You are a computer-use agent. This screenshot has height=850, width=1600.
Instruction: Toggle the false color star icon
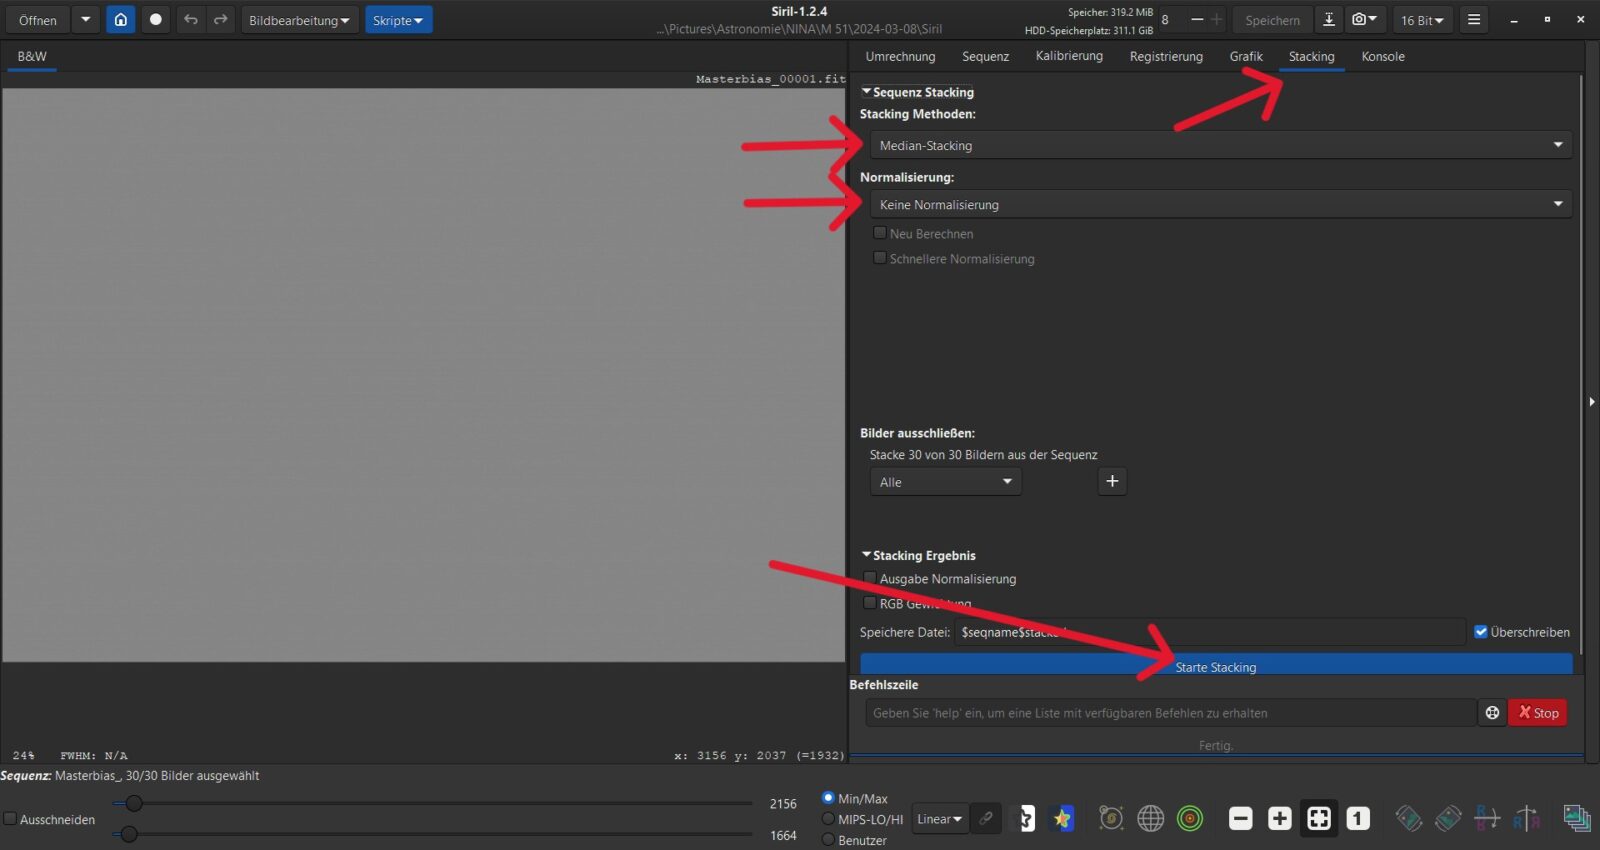click(x=1062, y=819)
